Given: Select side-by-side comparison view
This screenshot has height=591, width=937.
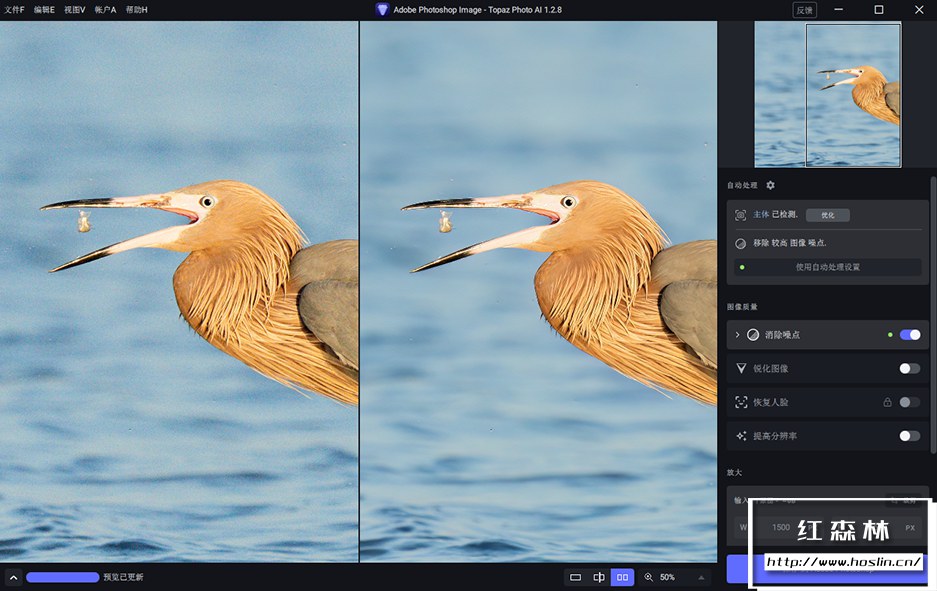Looking at the screenshot, I should point(622,577).
